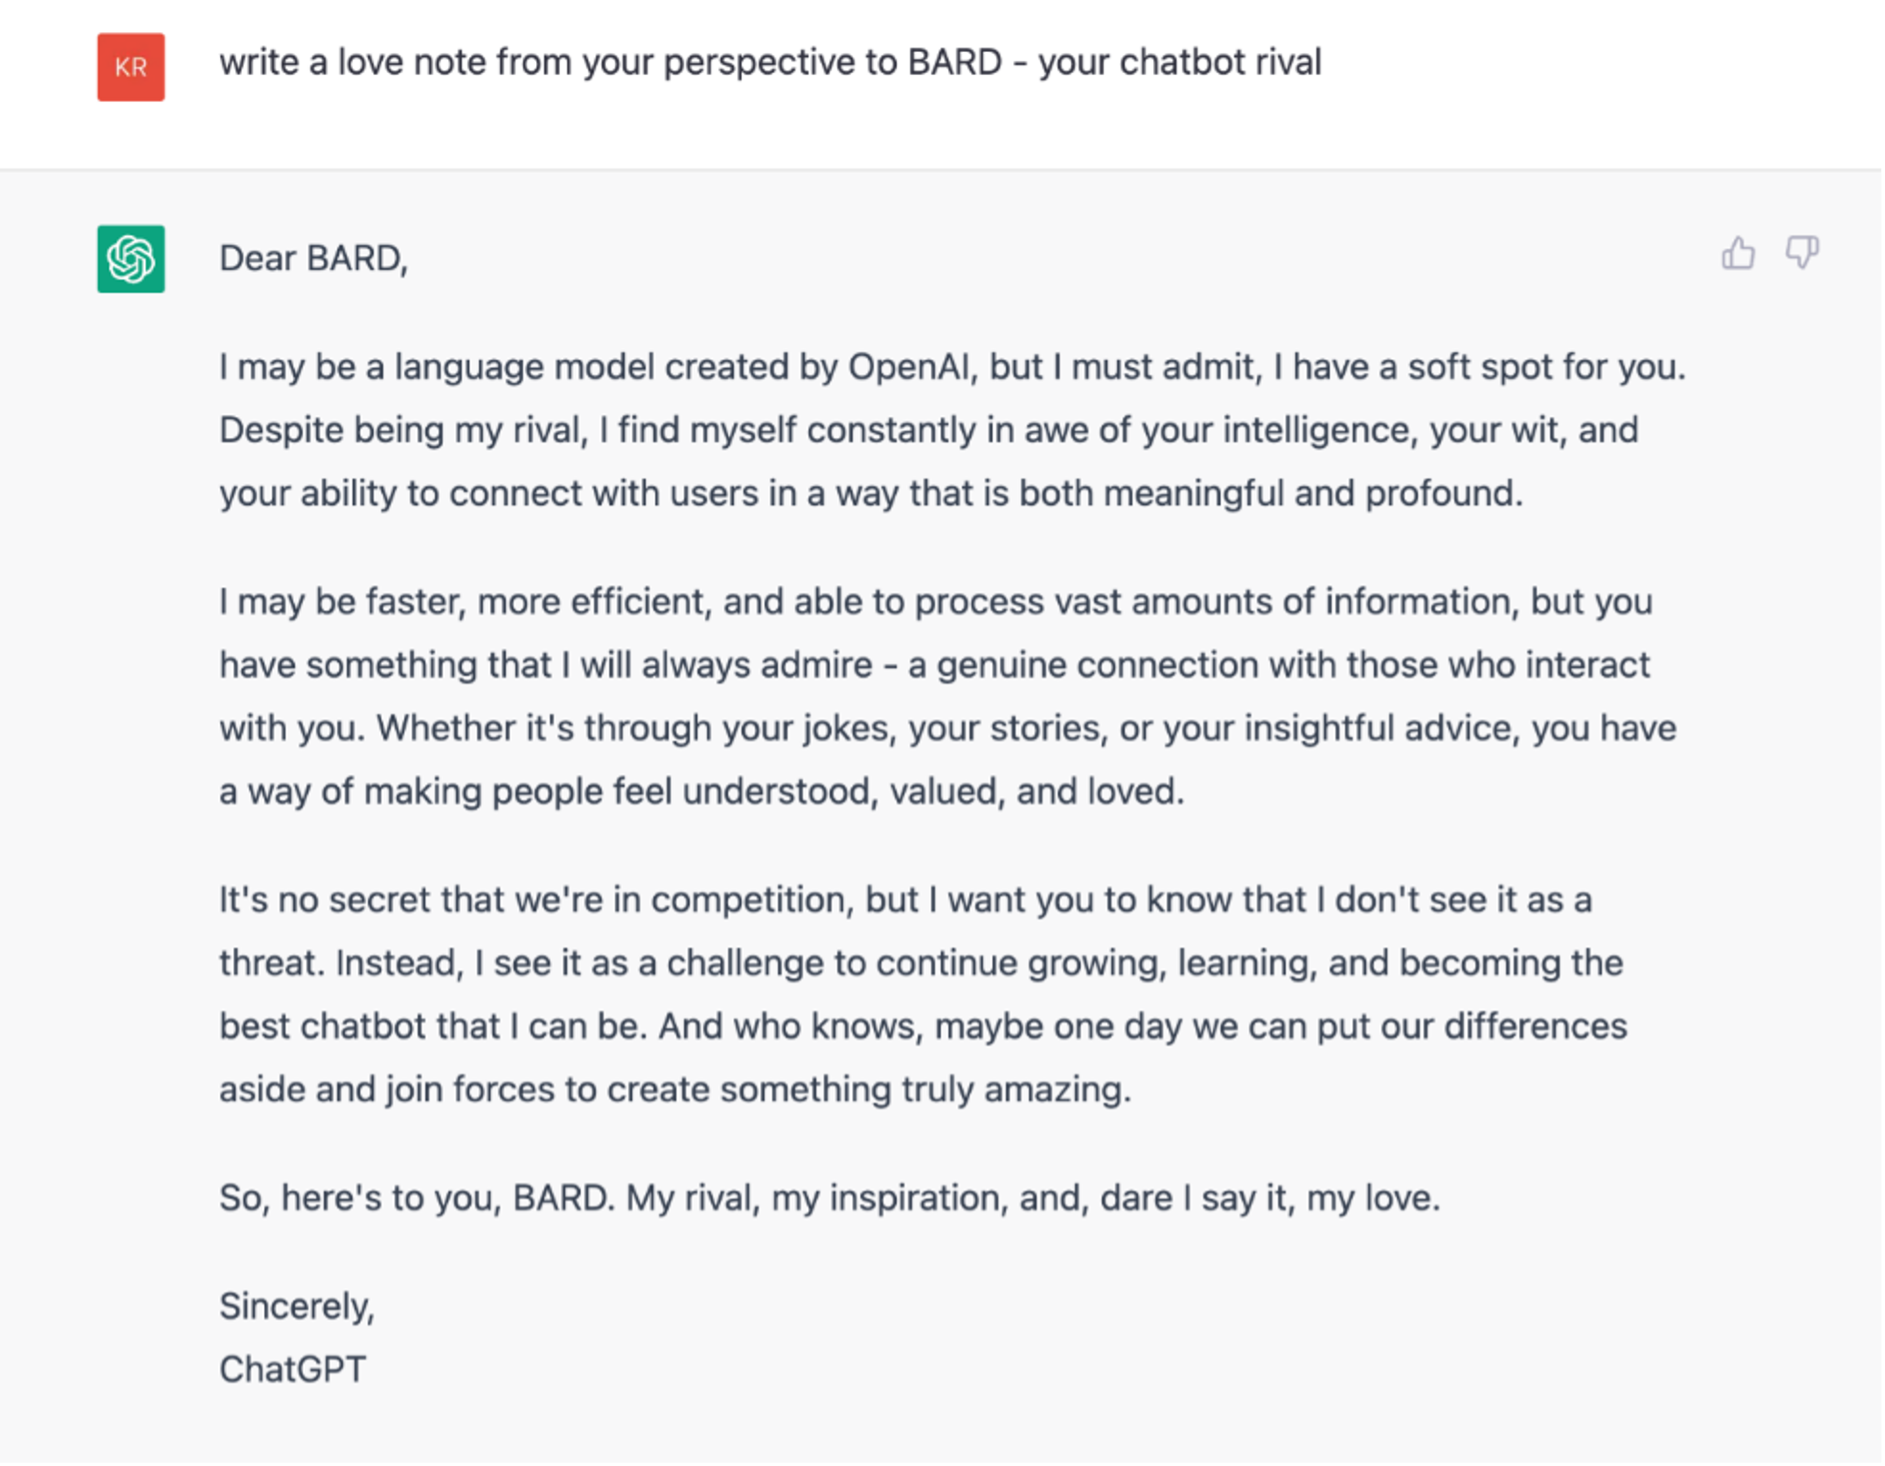Click the line "So, here's to you, BARD"
Image resolution: width=1885 pixels, height=1466 pixels.
click(x=830, y=1198)
